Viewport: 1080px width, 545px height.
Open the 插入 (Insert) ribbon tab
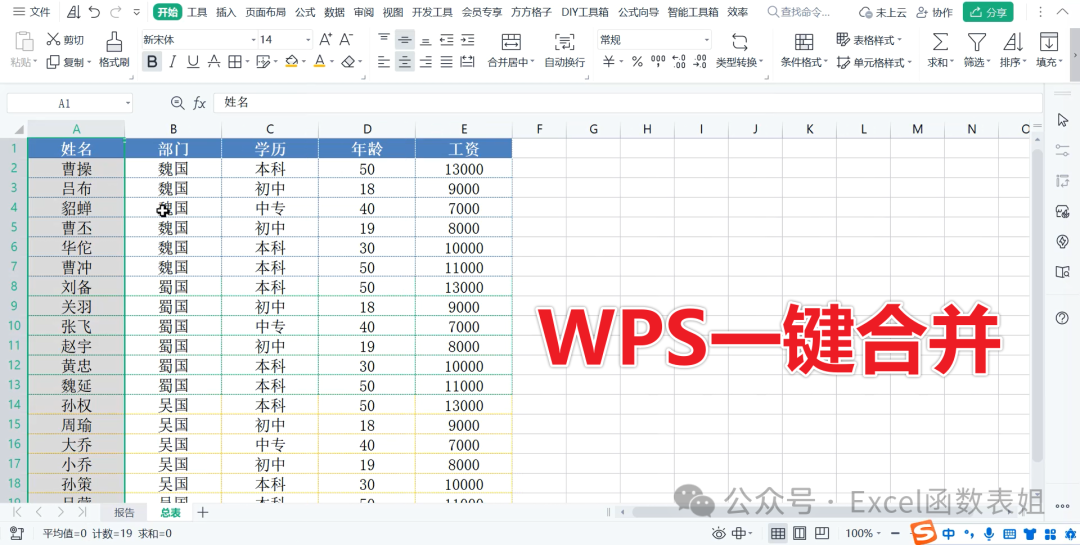click(x=226, y=12)
